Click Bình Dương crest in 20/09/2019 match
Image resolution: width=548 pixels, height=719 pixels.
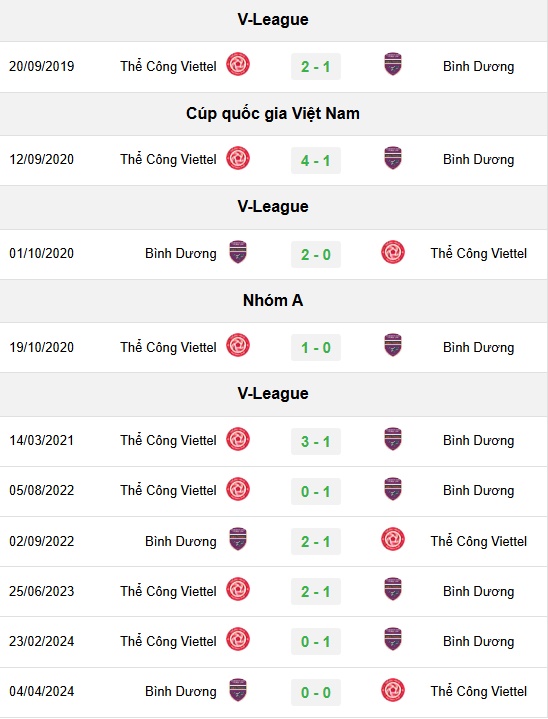(x=393, y=65)
